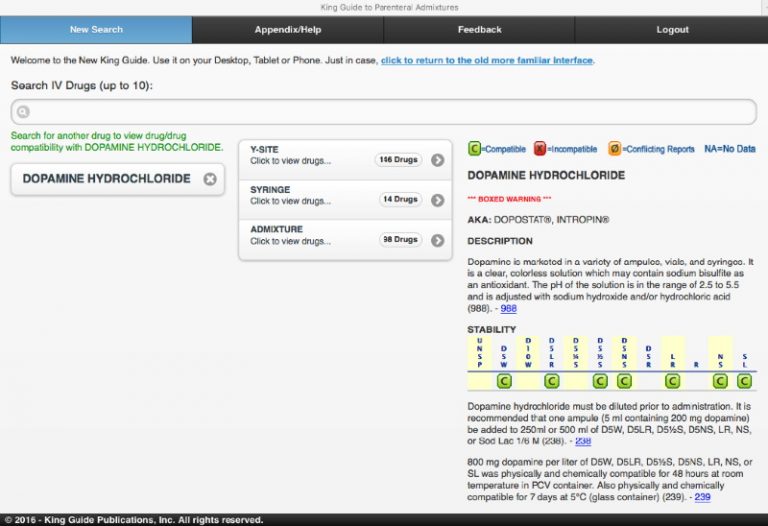The image size is (768, 526).
Task: Click the UNSP column header
Action: 480,353
